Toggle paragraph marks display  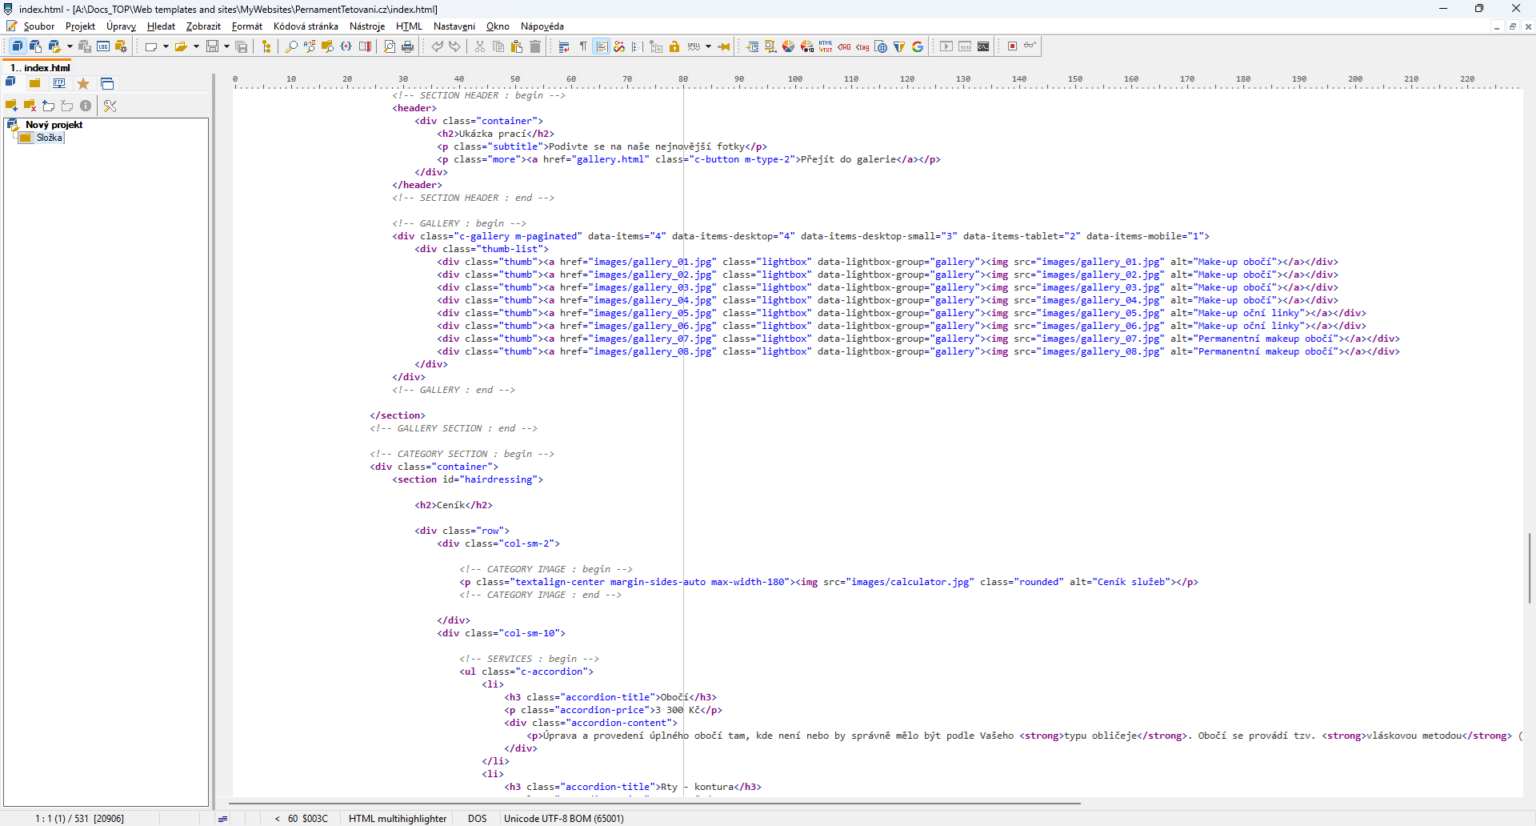(x=582, y=46)
